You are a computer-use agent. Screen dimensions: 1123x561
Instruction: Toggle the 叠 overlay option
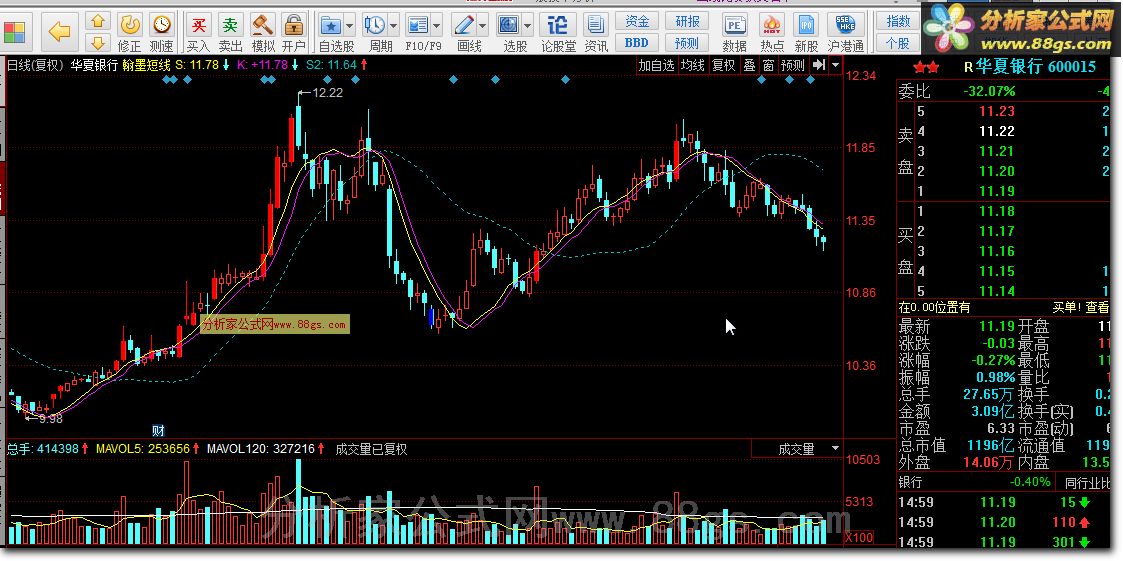pyautogui.click(x=749, y=65)
